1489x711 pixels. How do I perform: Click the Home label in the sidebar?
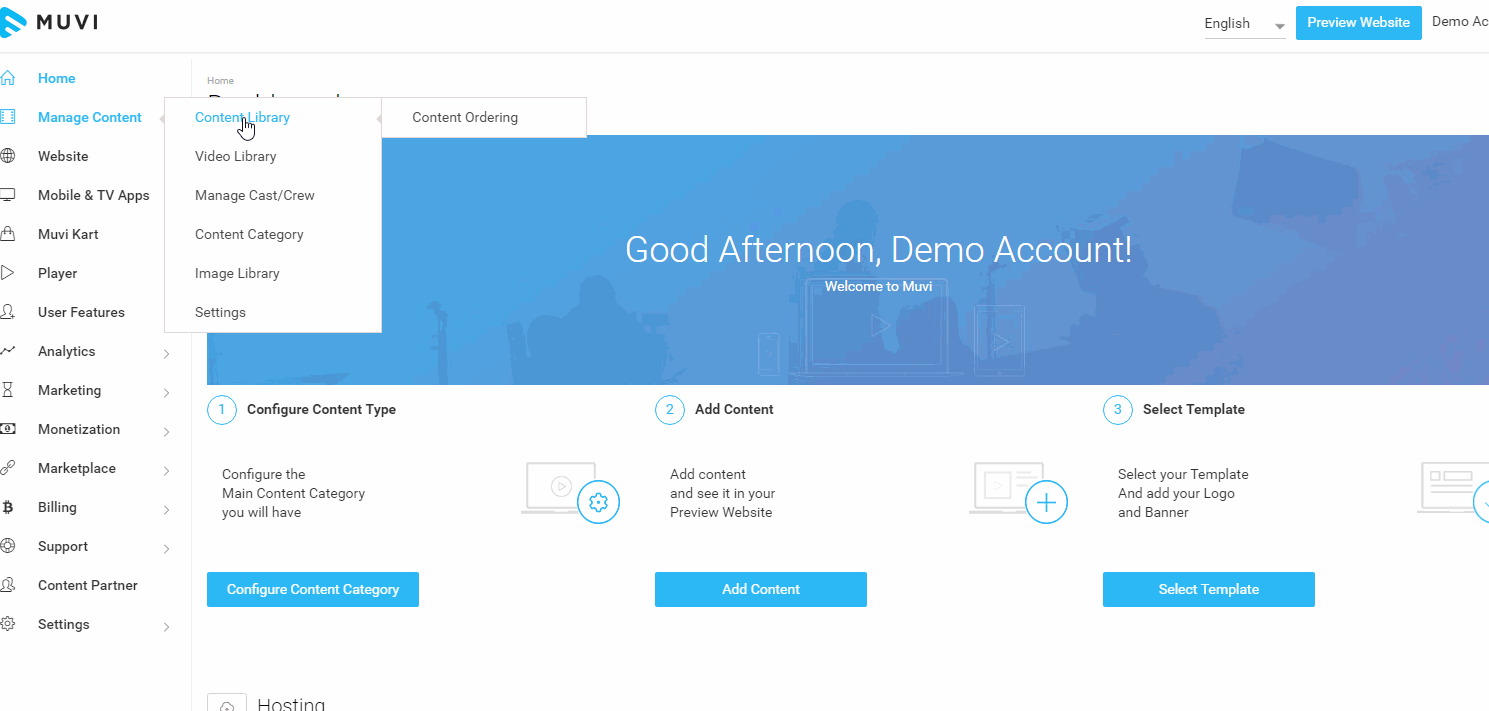[x=57, y=78]
